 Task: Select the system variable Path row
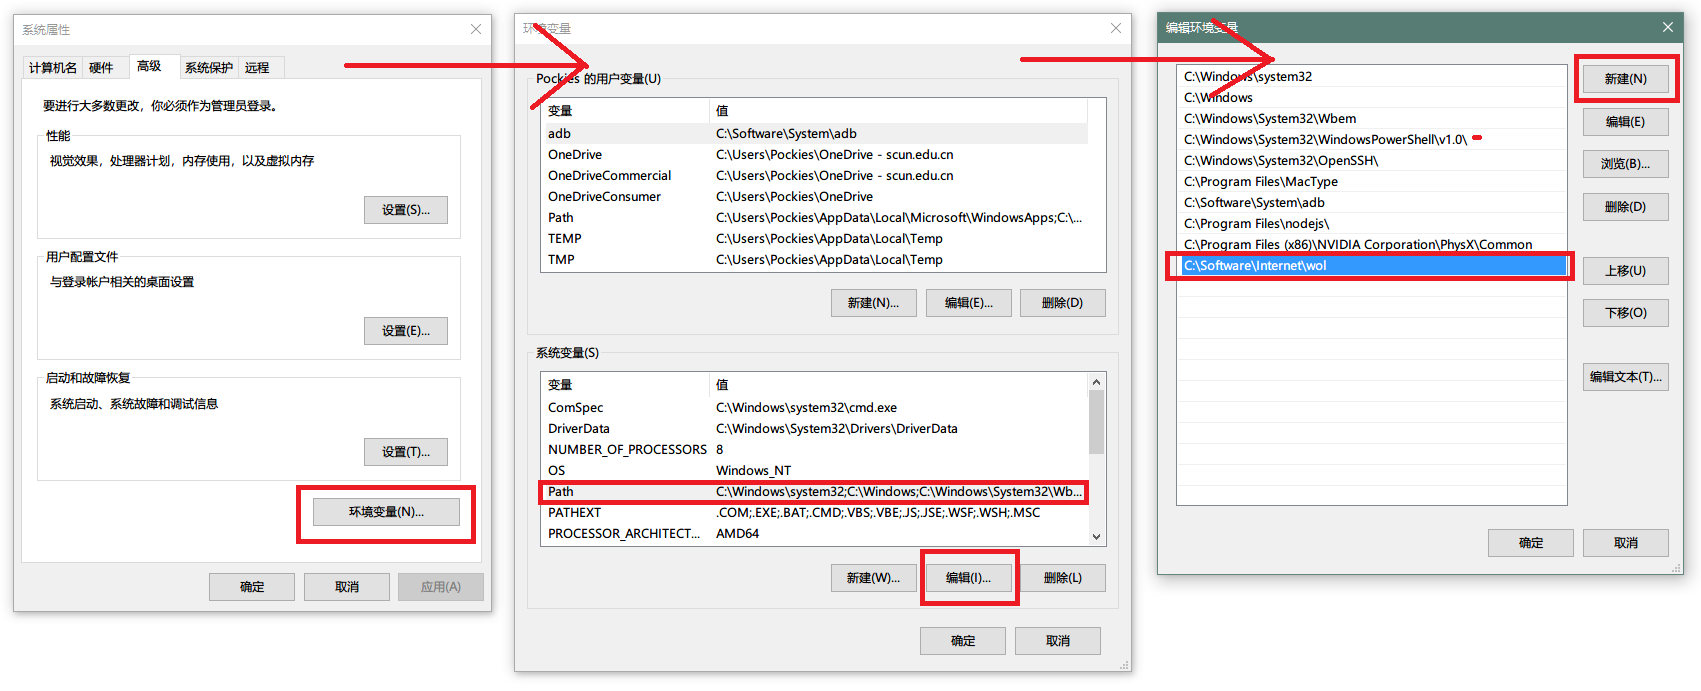tap(812, 492)
